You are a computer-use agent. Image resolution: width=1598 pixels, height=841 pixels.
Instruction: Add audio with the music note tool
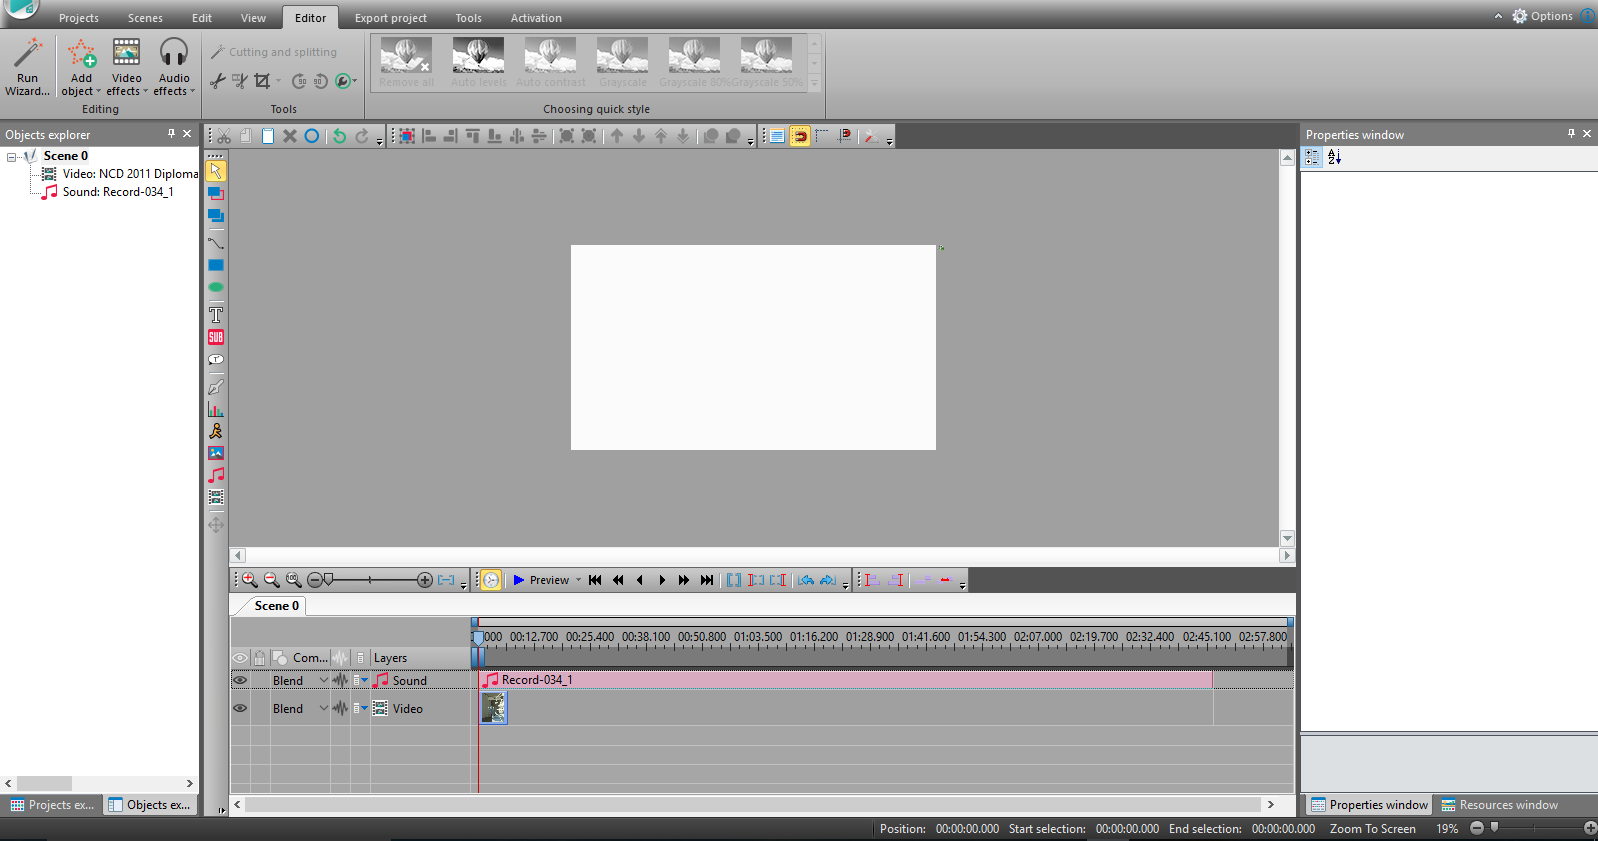(x=215, y=475)
